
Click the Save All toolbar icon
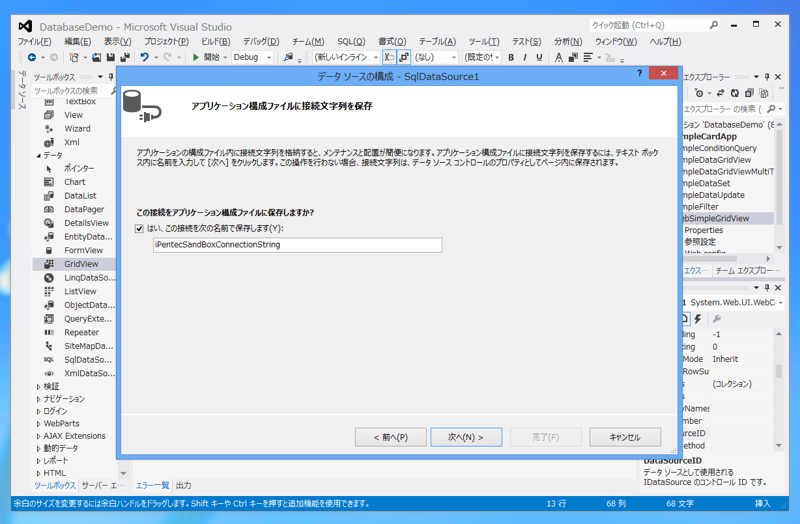coord(124,58)
